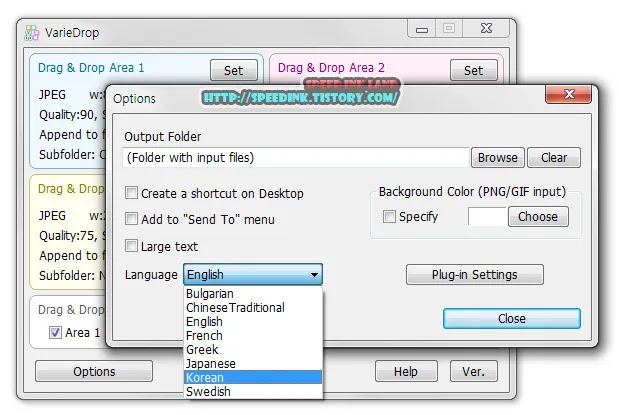Open Options in the VarieDrop window
The image size is (619, 415).
94,371
